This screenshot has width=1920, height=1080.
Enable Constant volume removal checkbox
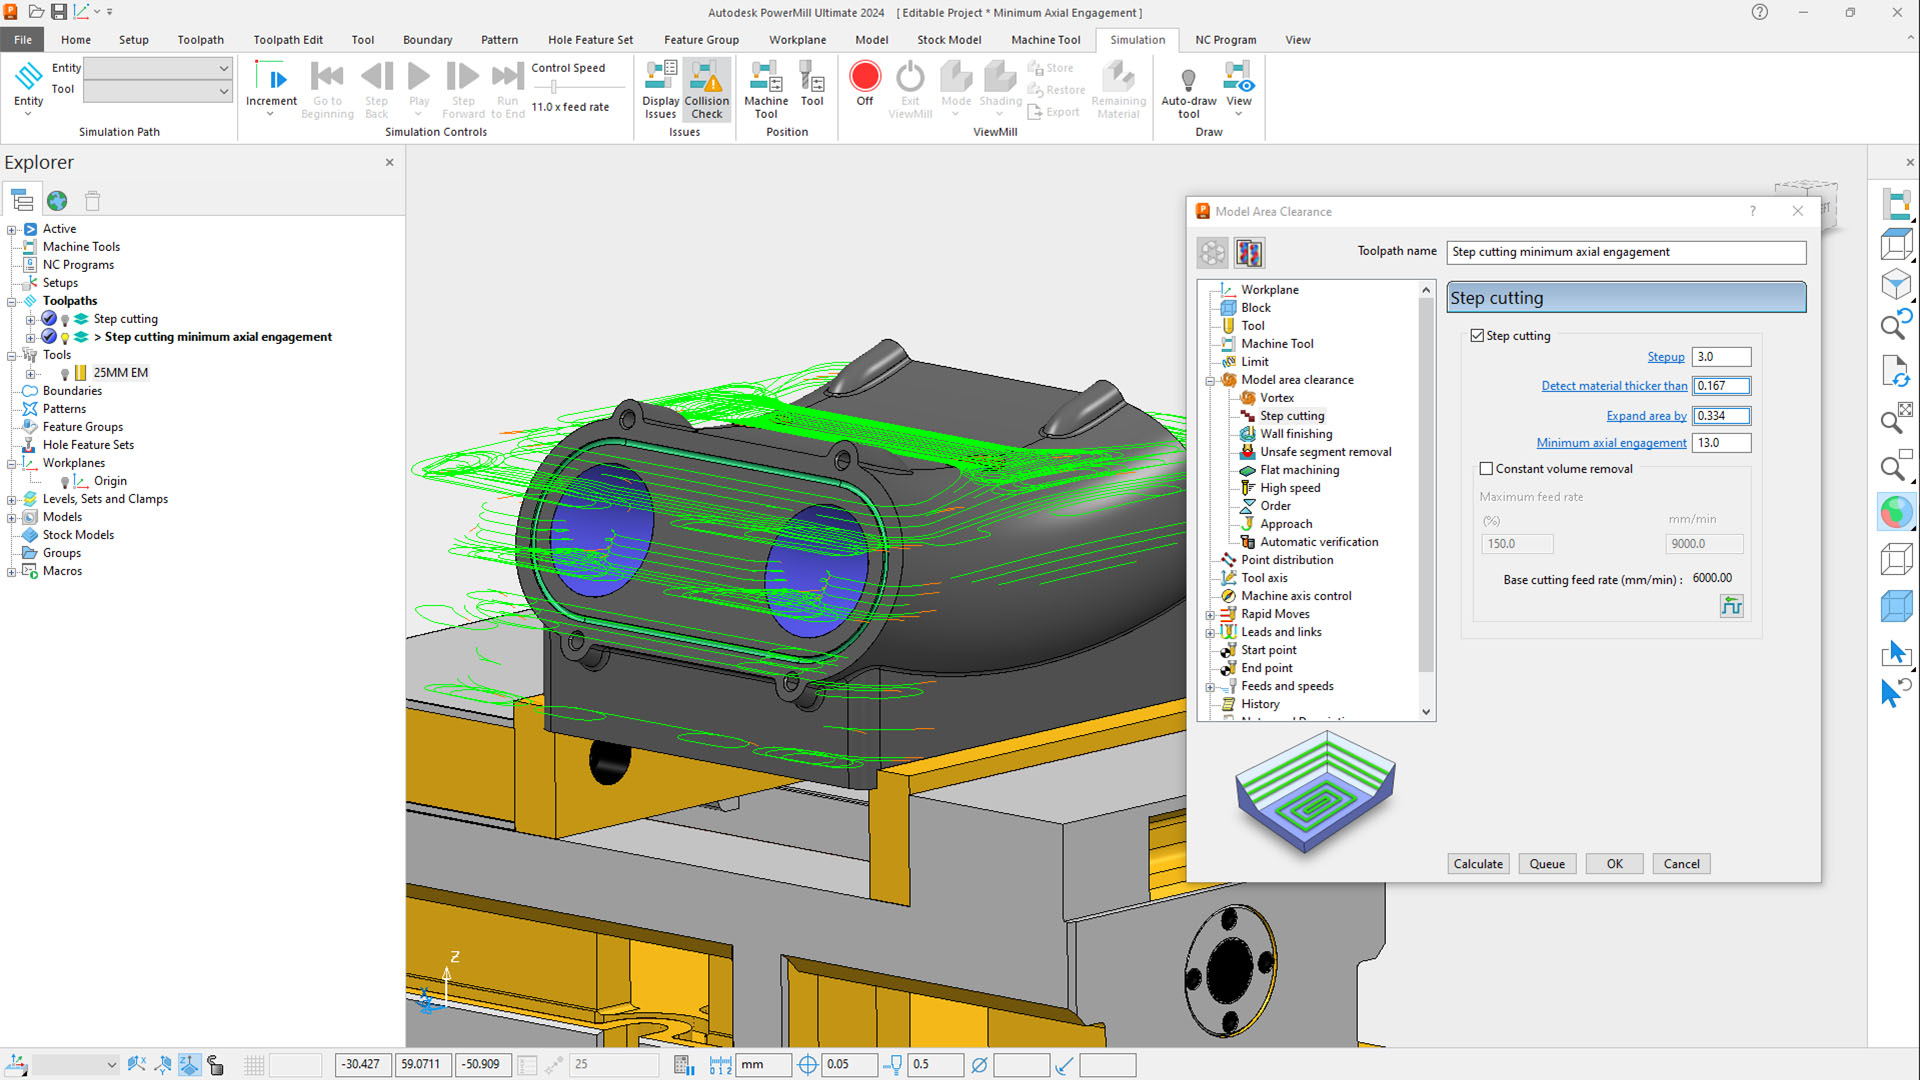(x=1486, y=469)
